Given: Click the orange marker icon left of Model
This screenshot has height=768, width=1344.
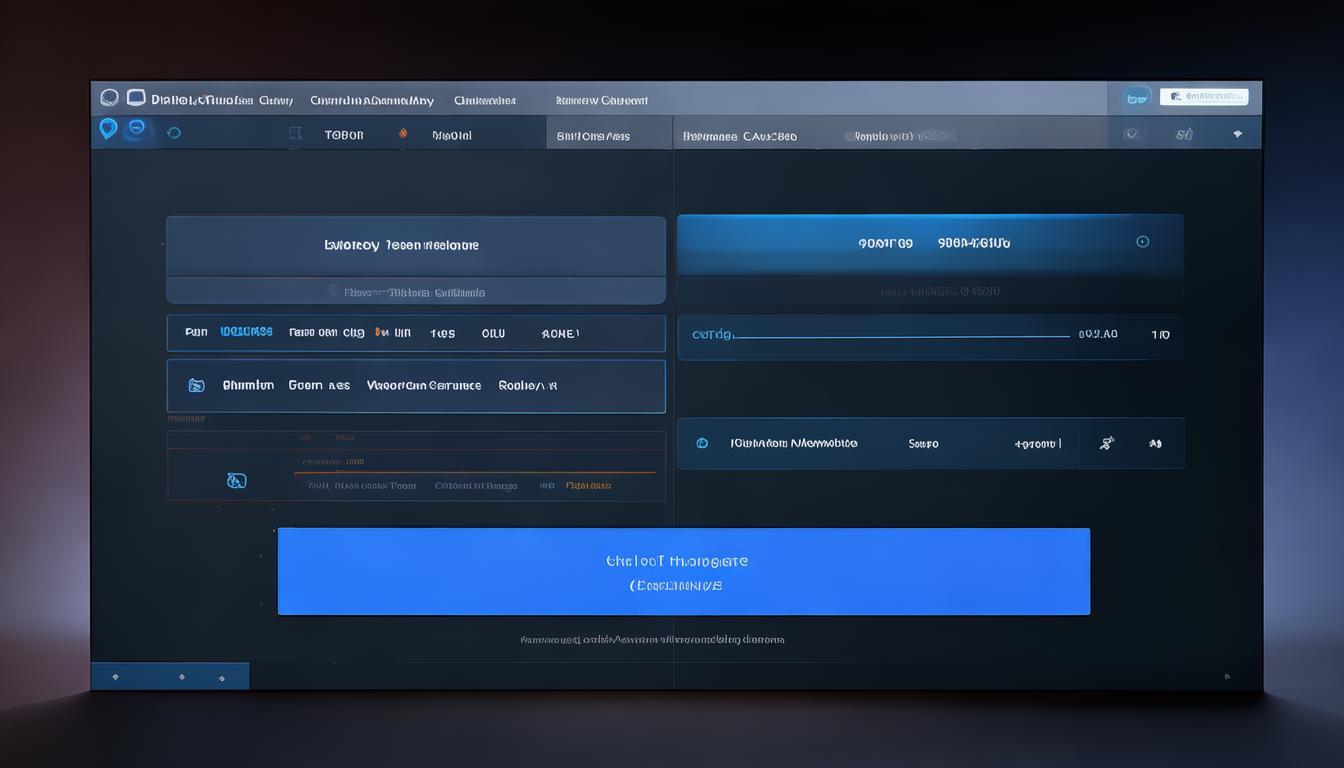Looking at the screenshot, I should 403,133.
